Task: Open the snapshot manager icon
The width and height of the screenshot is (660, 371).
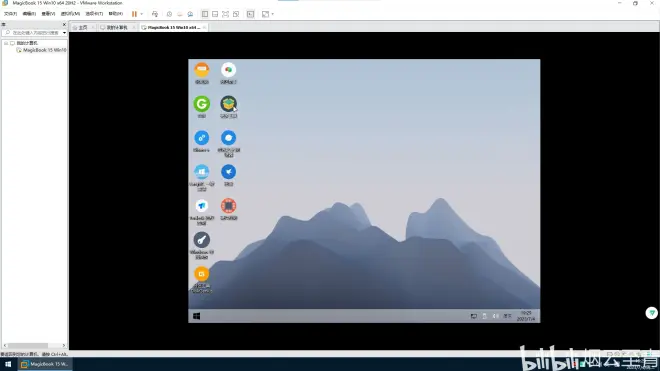Action: click(190, 14)
